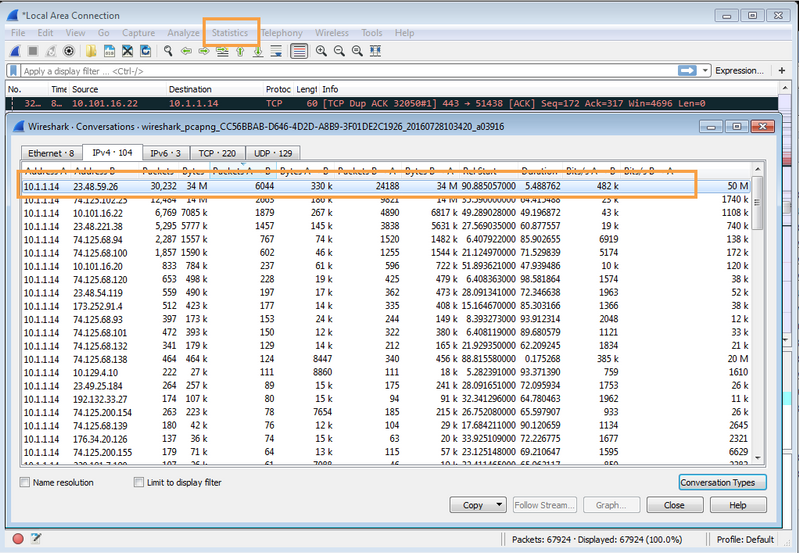Click the find packet magnifier icon
The image size is (799, 553).
[165, 51]
